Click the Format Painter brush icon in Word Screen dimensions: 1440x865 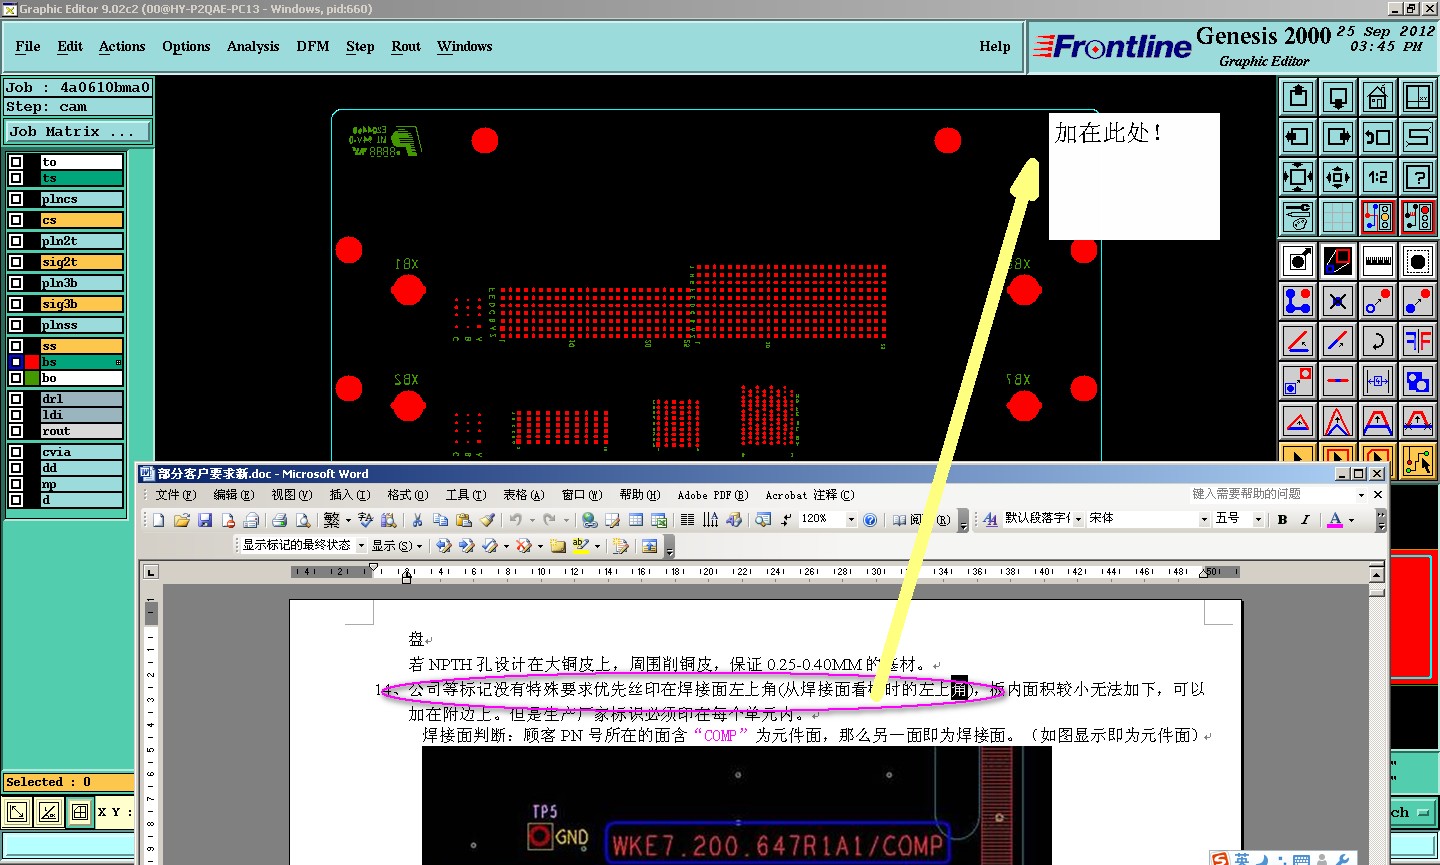[487, 520]
